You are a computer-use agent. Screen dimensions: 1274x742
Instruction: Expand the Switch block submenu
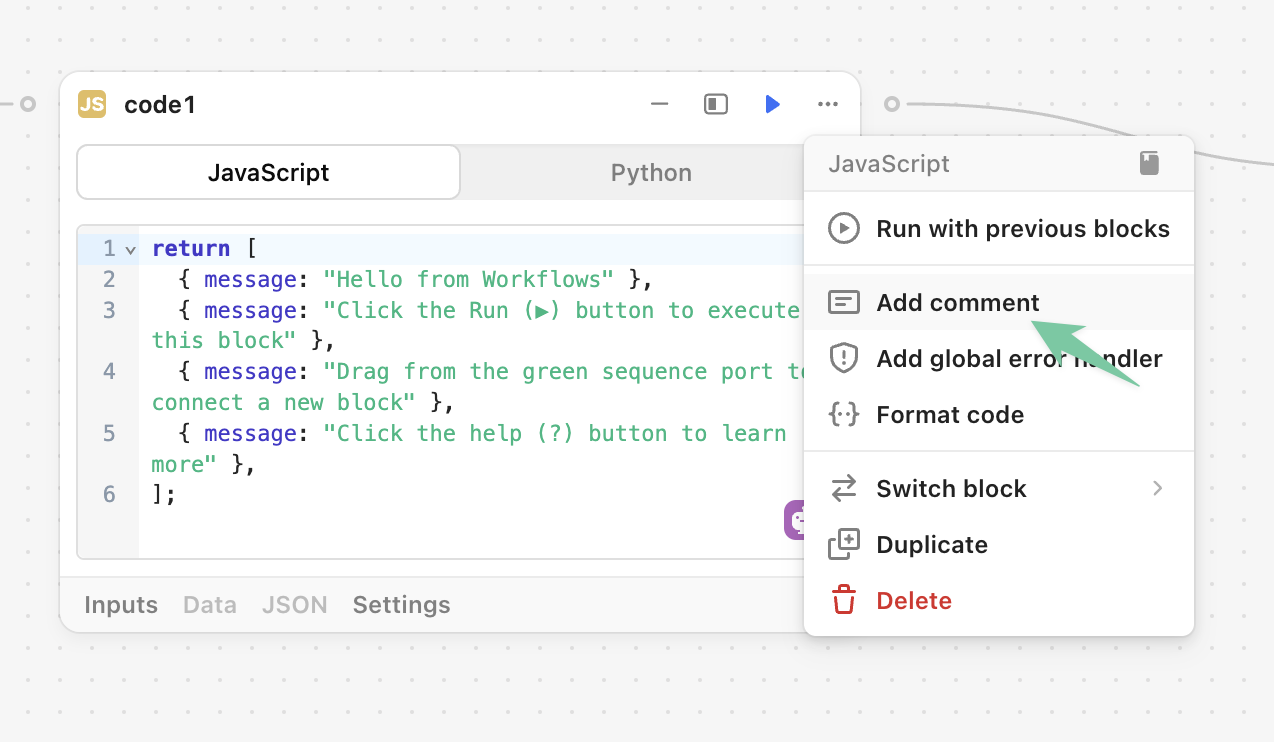(1157, 489)
